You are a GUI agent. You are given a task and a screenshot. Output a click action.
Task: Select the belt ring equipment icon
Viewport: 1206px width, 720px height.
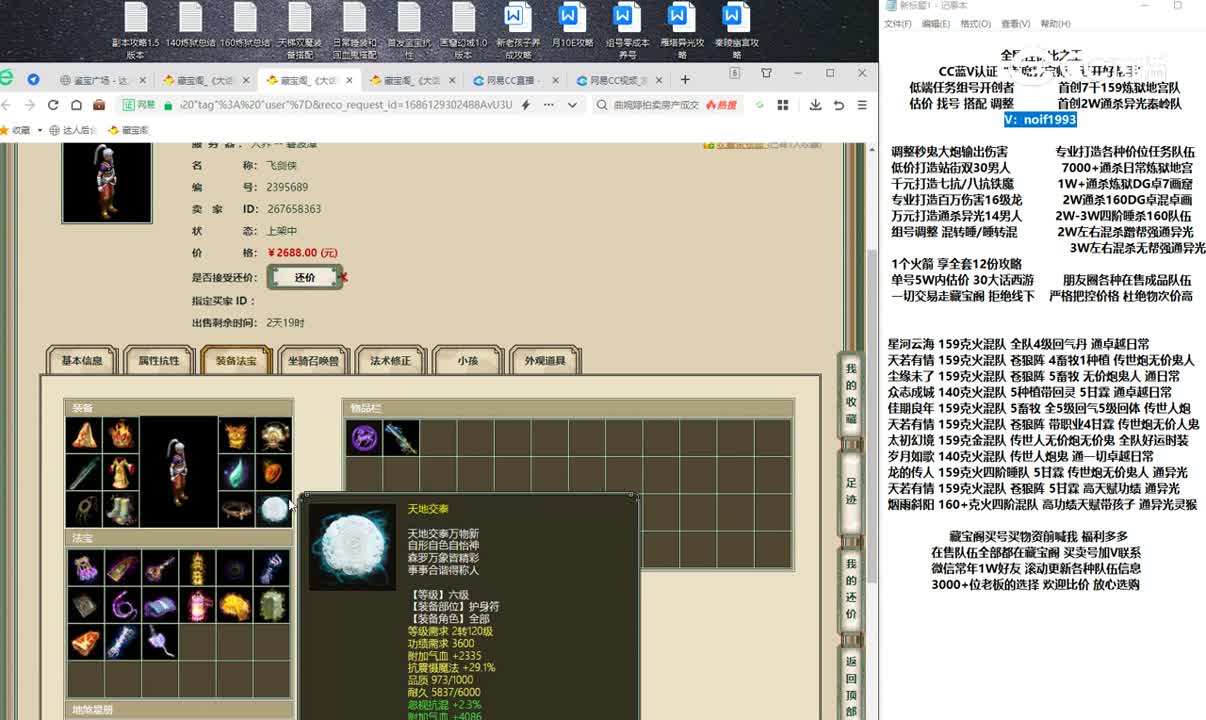click(x=237, y=509)
